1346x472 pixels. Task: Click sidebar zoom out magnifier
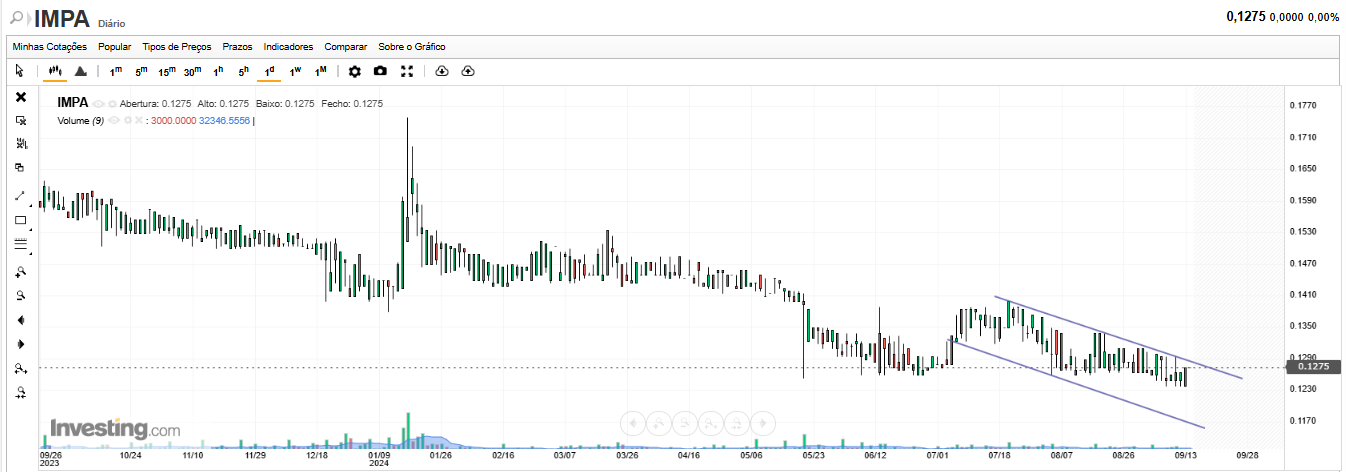pos(20,295)
